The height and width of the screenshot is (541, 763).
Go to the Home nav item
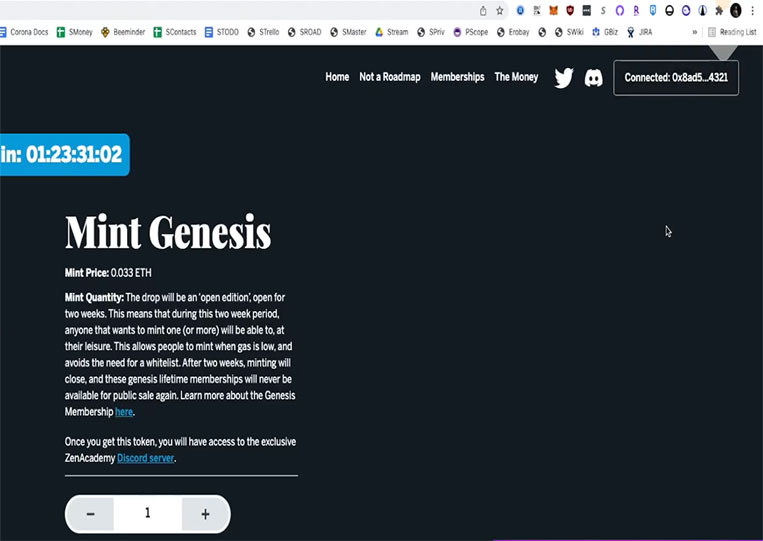click(x=337, y=77)
